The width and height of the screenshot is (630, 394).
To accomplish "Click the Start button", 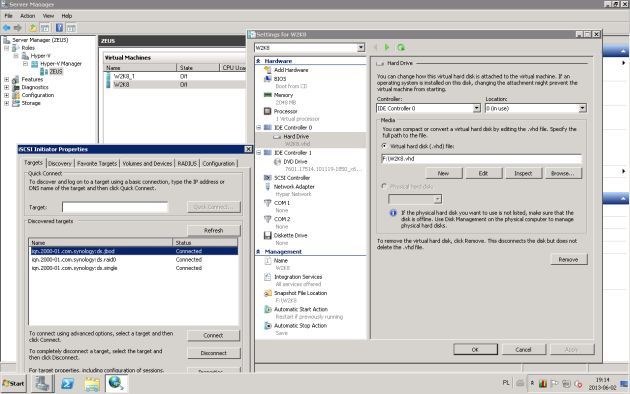I will pos(14,384).
